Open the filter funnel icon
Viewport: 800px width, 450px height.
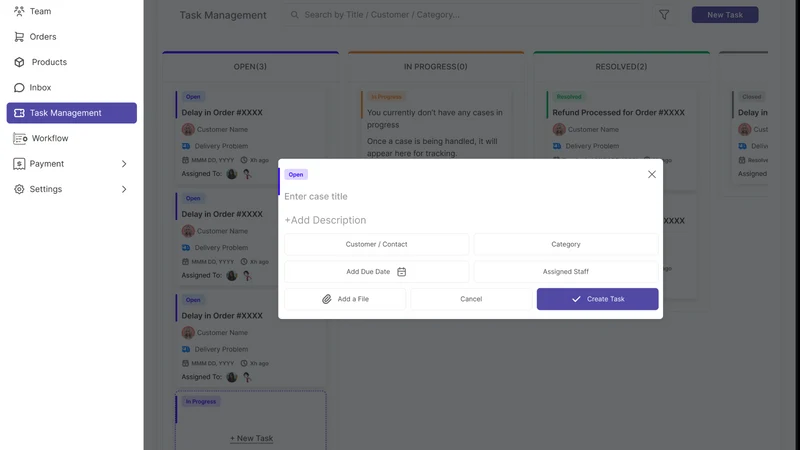(664, 15)
